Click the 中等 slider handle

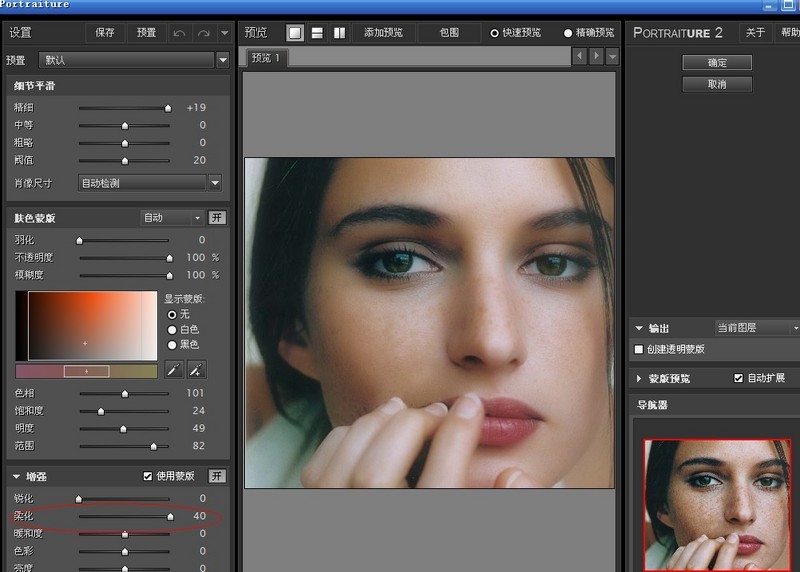pyautogui.click(x=124, y=126)
